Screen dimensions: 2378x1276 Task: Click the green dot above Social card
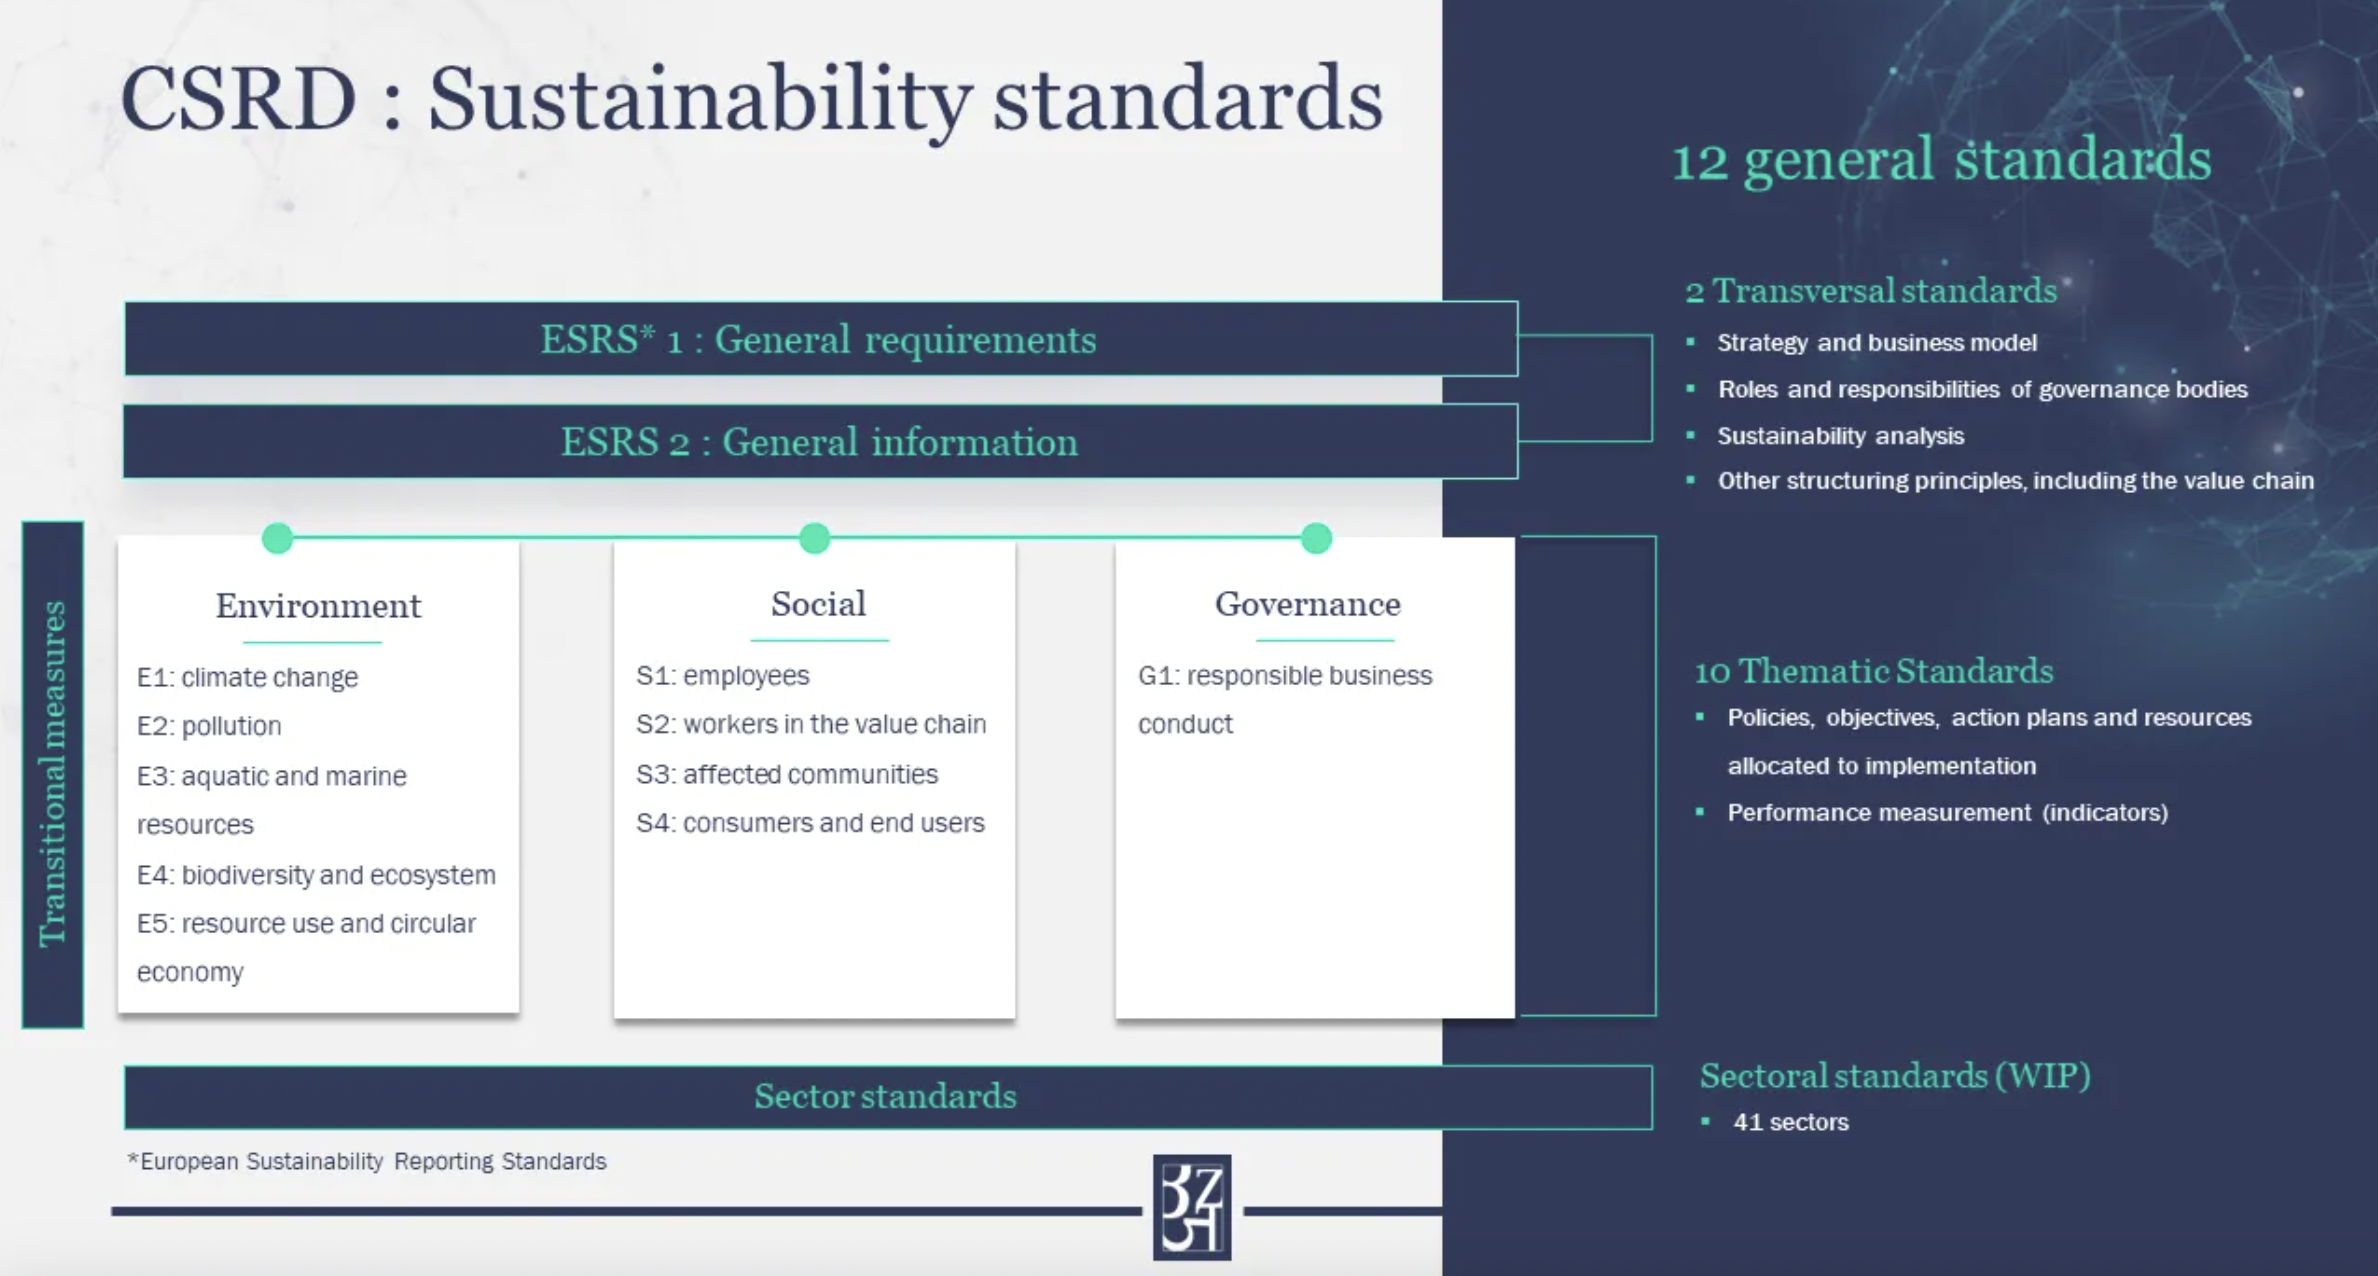pos(815,538)
